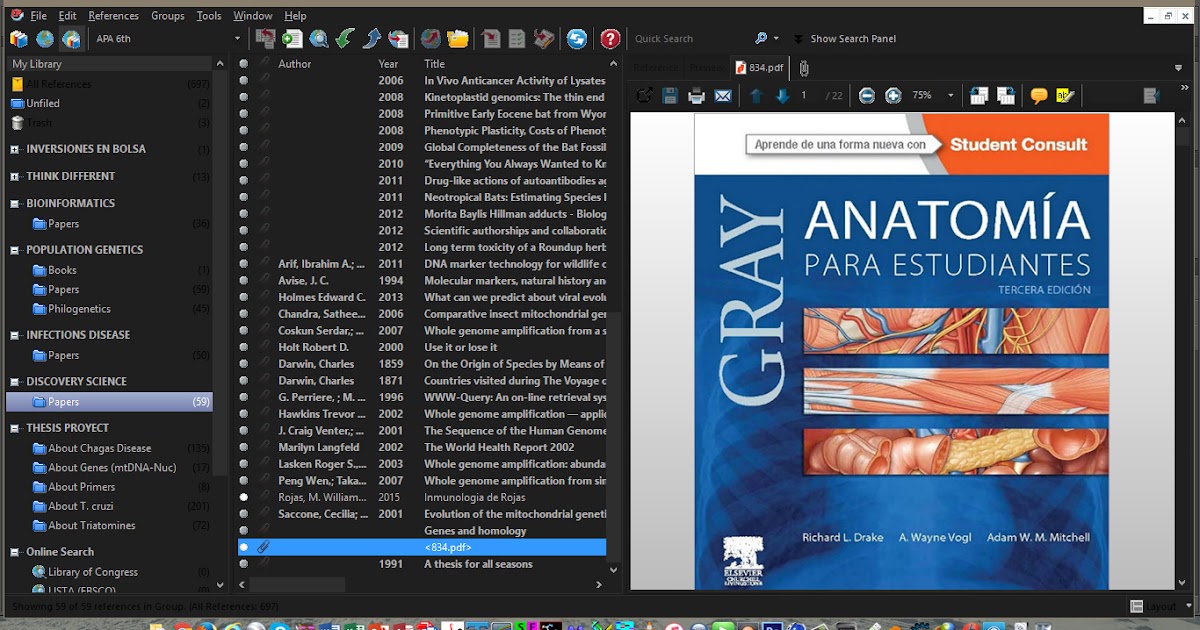Toggle read status dot for Inmunologia de Rojas

coord(244,497)
